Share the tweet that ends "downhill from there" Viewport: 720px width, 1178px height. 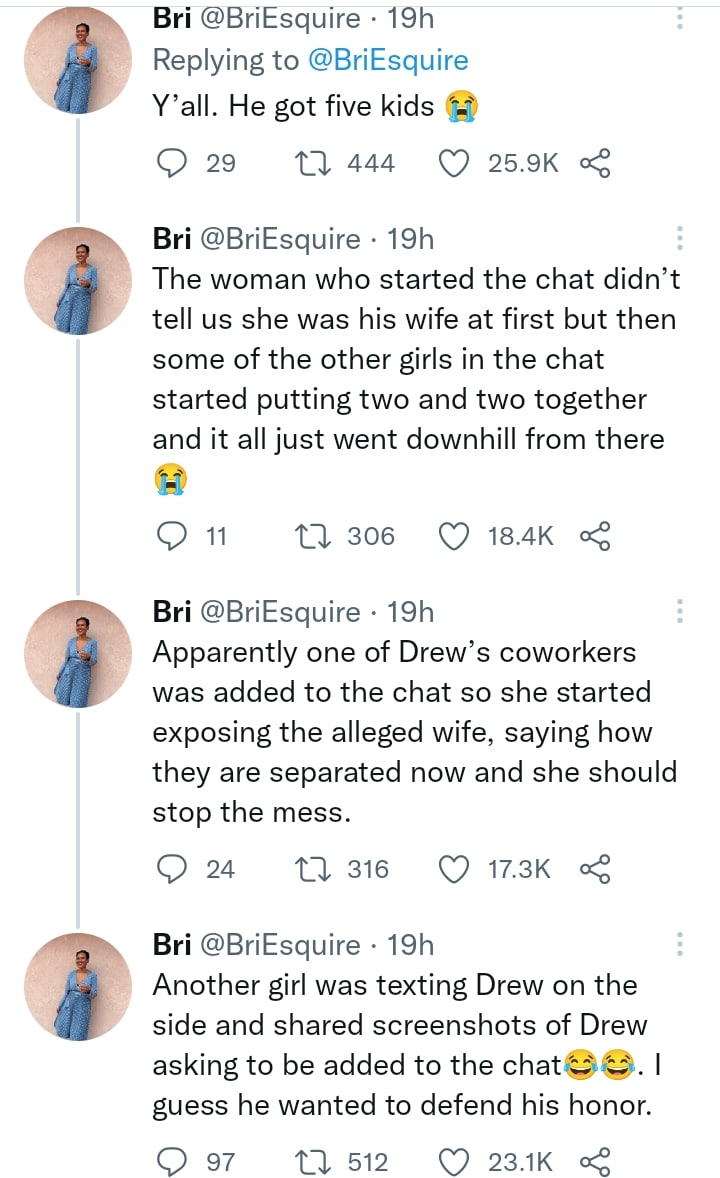pyautogui.click(x=595, y=537)
